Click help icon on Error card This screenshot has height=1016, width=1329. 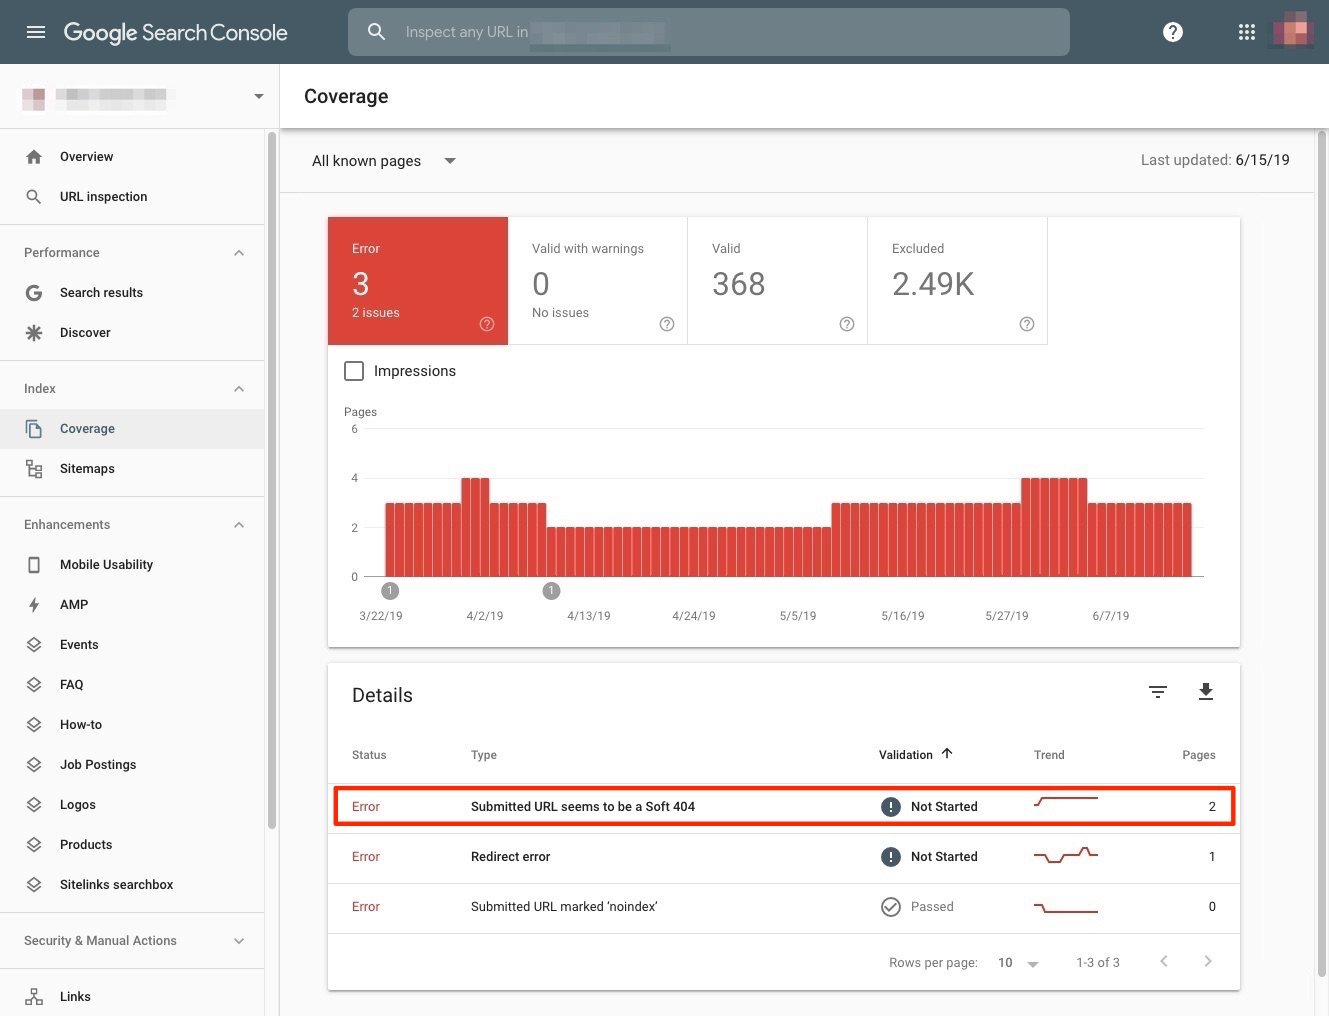[487, 324]
